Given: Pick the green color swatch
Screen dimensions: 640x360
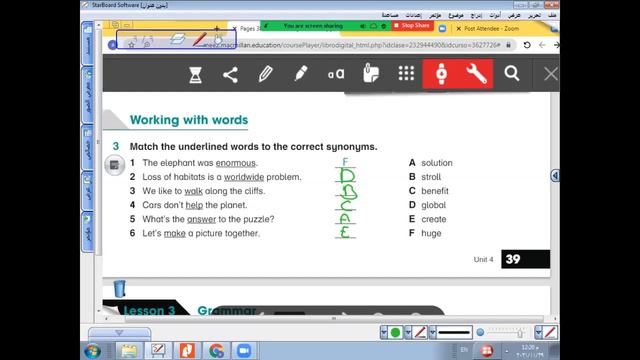Looking at the screenshot, I should click(x=395, y=333).
